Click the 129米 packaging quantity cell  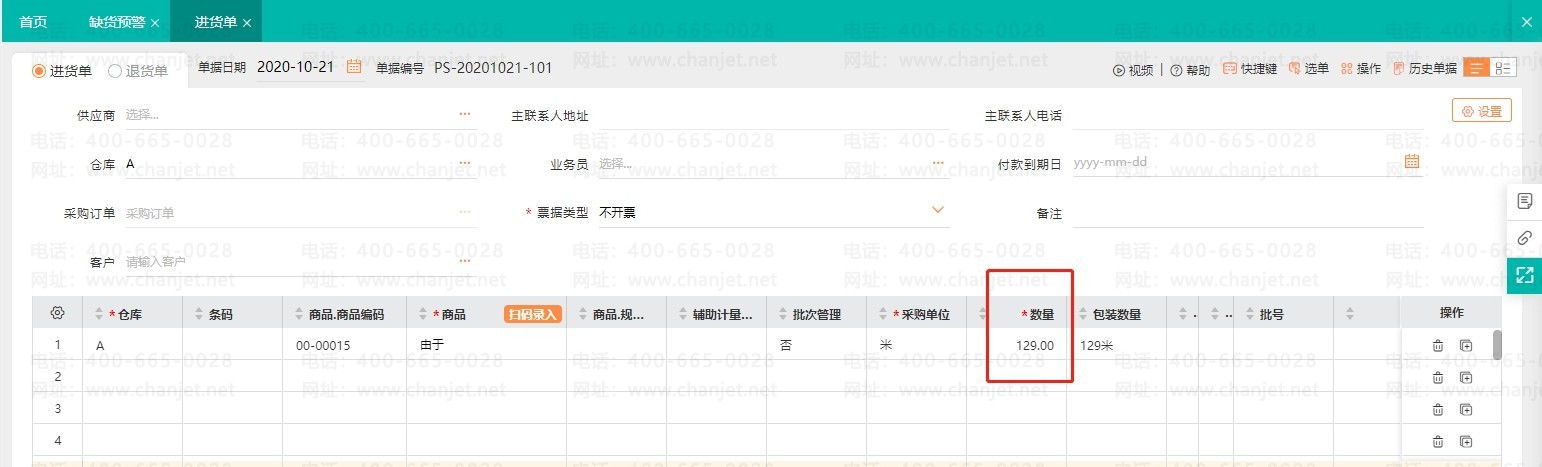1116,345
